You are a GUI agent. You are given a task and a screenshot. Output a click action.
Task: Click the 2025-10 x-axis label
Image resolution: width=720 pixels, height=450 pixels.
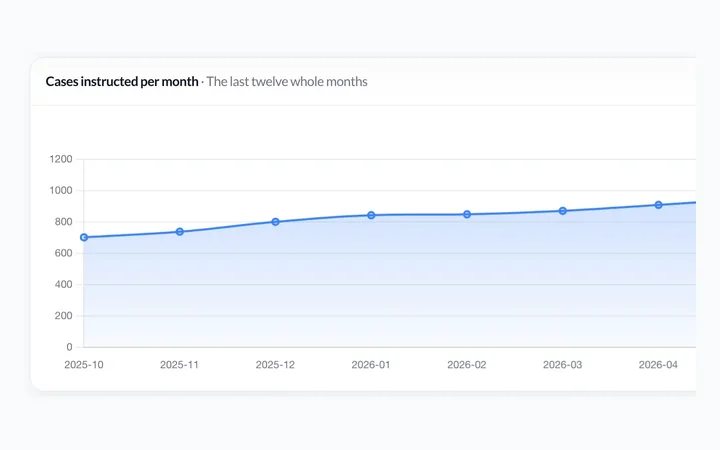pyautogui.click(x=84, y=365)
